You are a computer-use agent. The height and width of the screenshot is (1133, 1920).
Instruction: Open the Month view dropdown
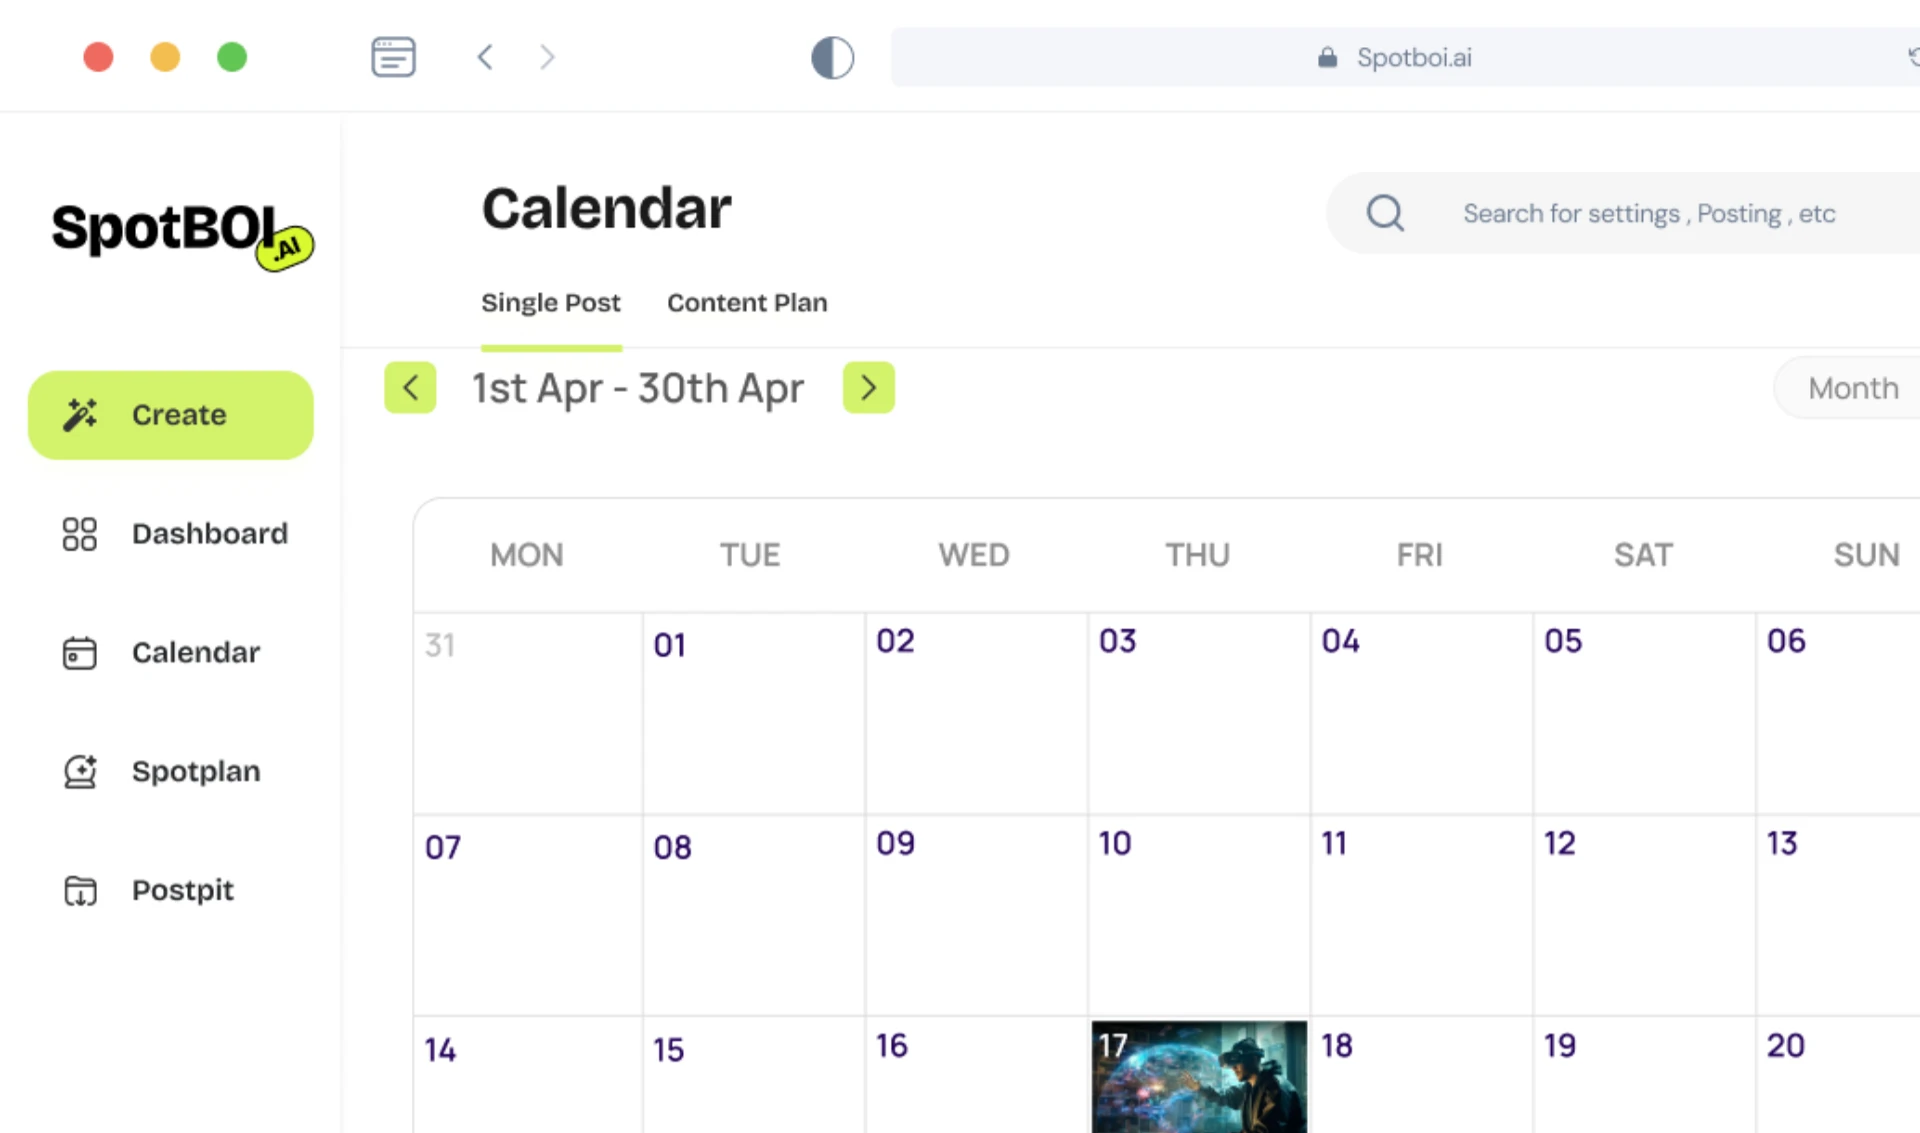coord(1852,388)
